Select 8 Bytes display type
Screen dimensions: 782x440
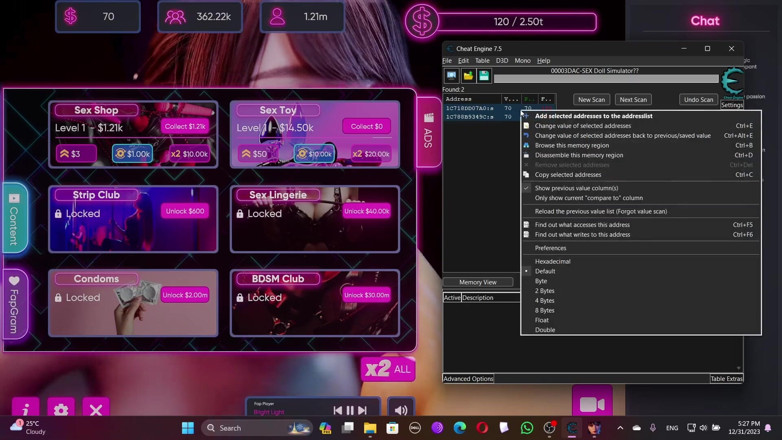click(x=641, y=310)
